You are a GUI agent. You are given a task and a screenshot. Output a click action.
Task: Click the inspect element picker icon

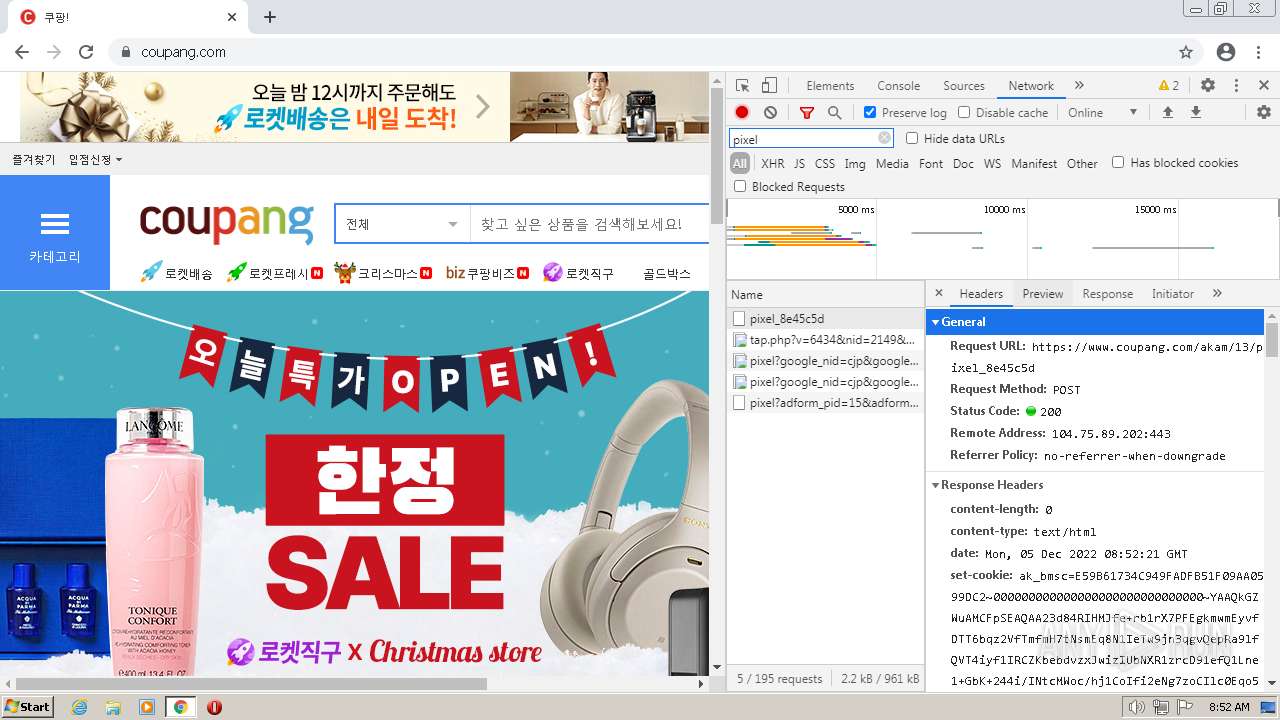[x=742, y=86]
